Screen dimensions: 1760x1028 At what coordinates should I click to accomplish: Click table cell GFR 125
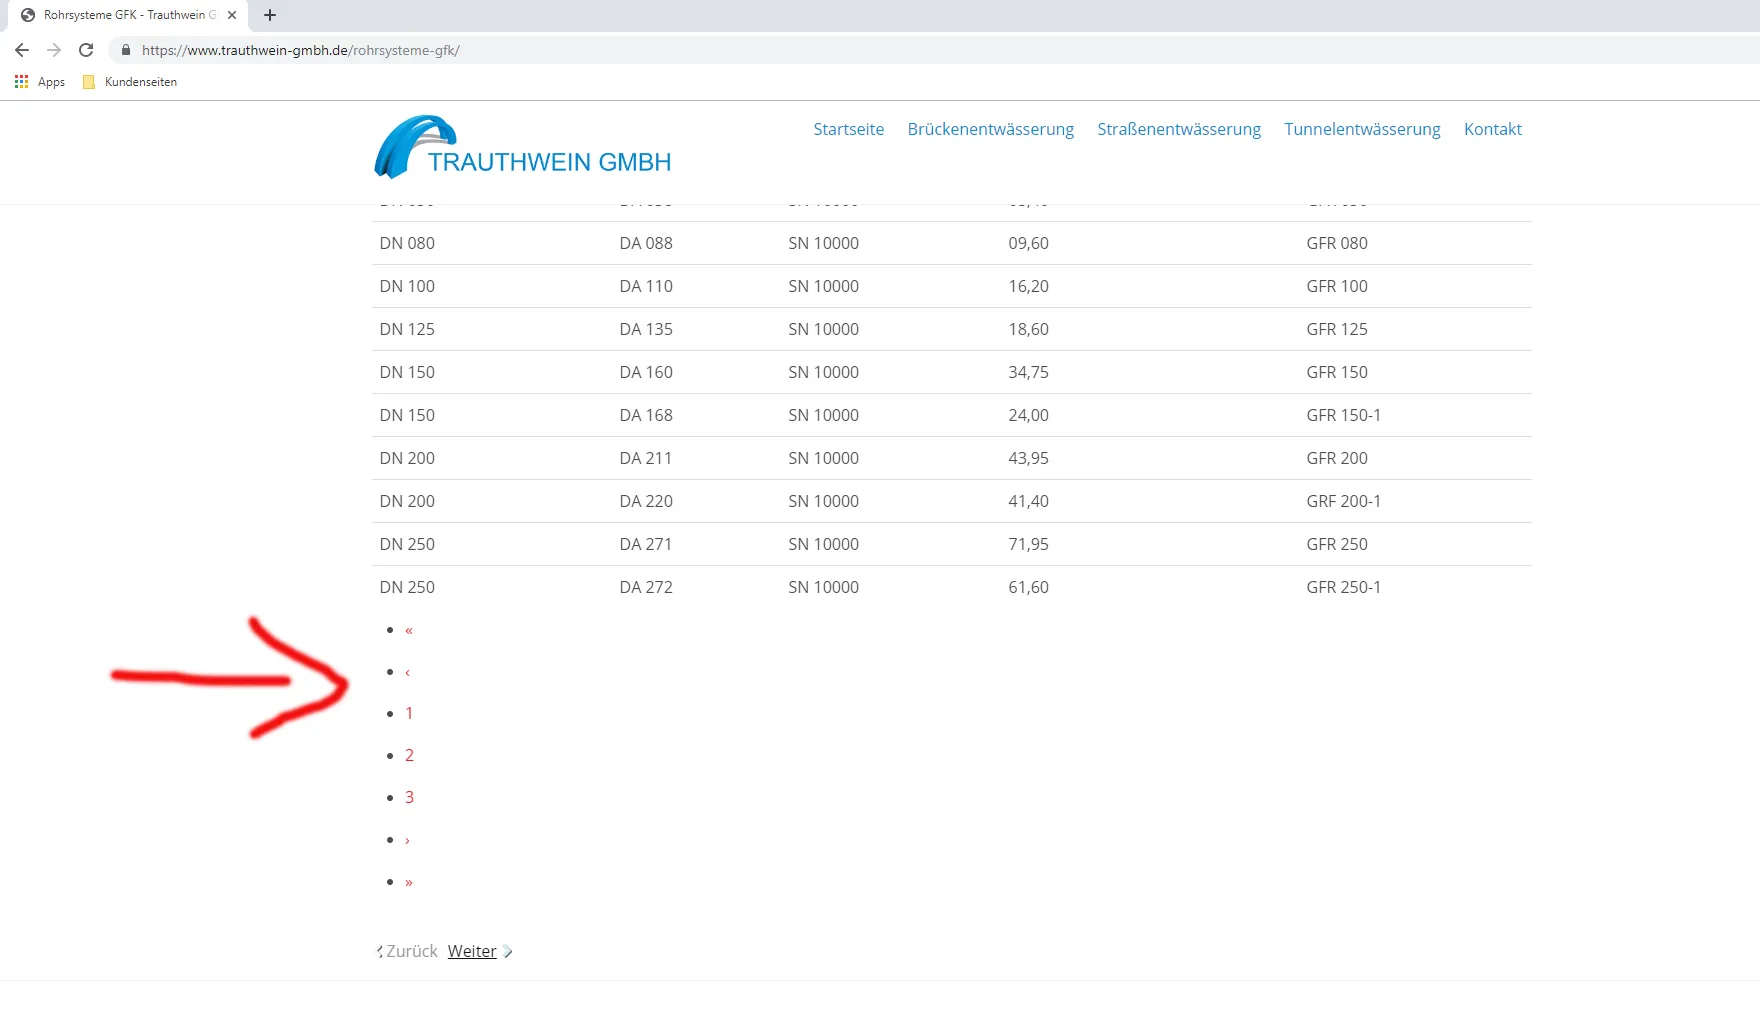1337,329
